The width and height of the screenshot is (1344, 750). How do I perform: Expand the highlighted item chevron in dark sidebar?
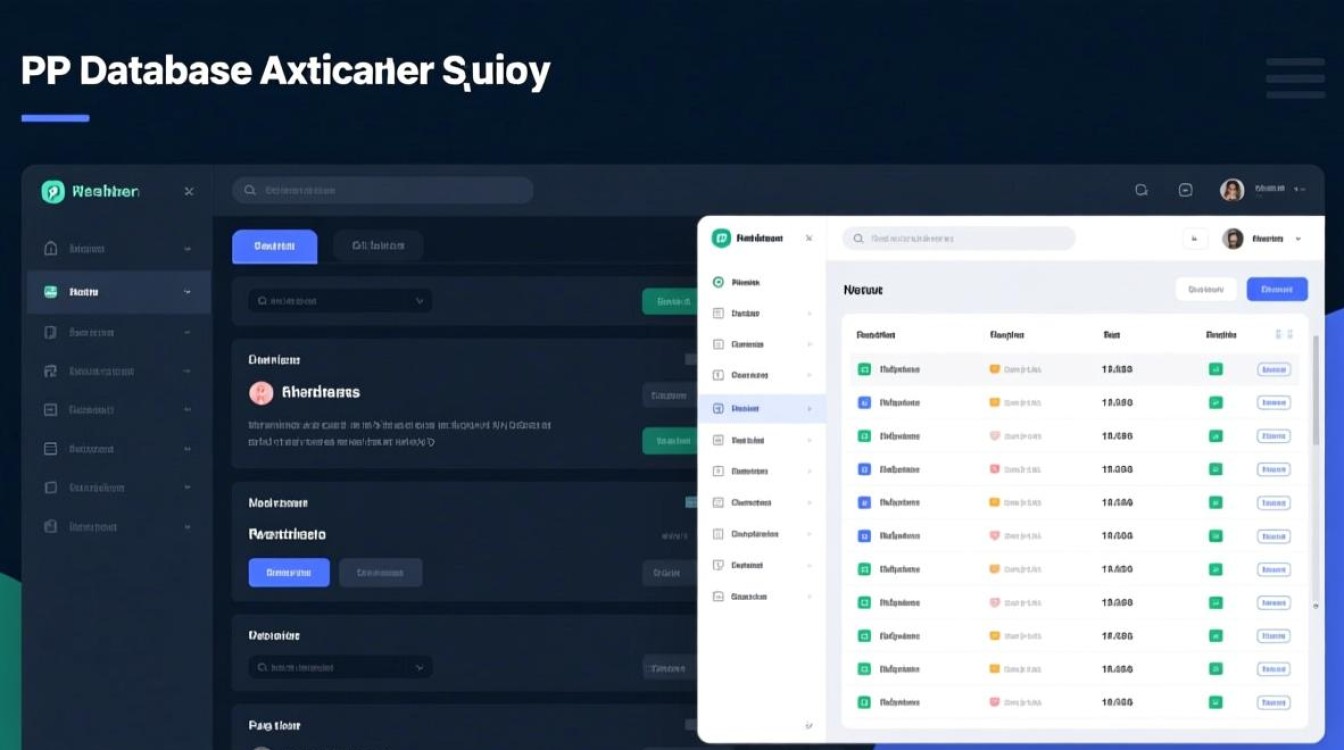tap(187, 292)
